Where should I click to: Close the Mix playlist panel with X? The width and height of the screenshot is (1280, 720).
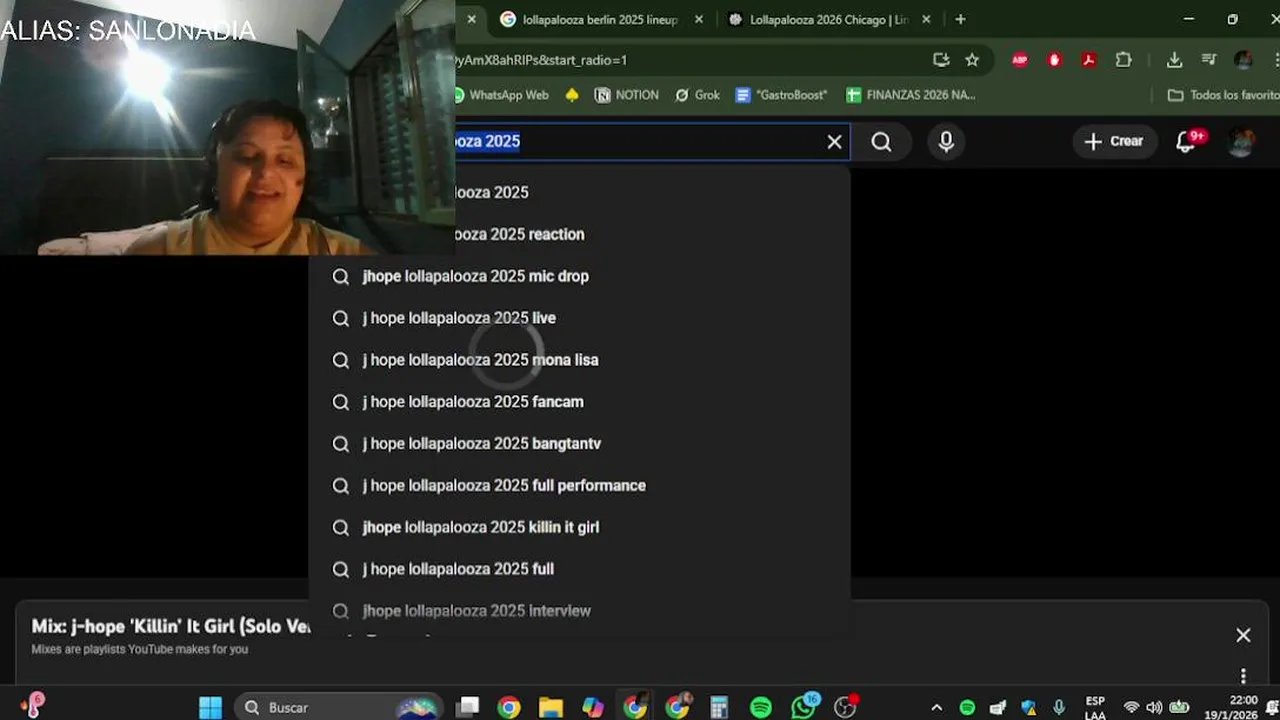(x=1243, y=635)
